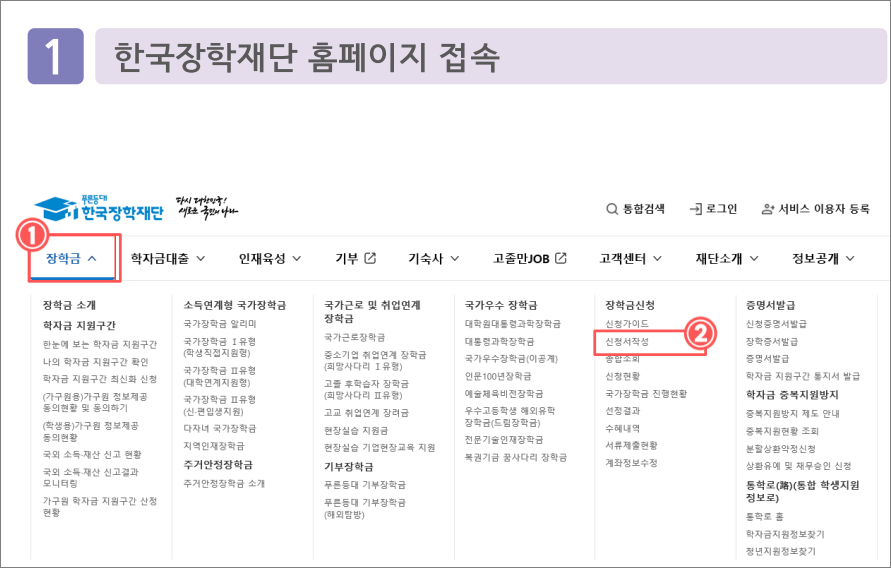The width and height of the screenshot is (891, 568).
Task: Open 통학로 홈 link
Action: pyautogui.click(x=765, y=516)
